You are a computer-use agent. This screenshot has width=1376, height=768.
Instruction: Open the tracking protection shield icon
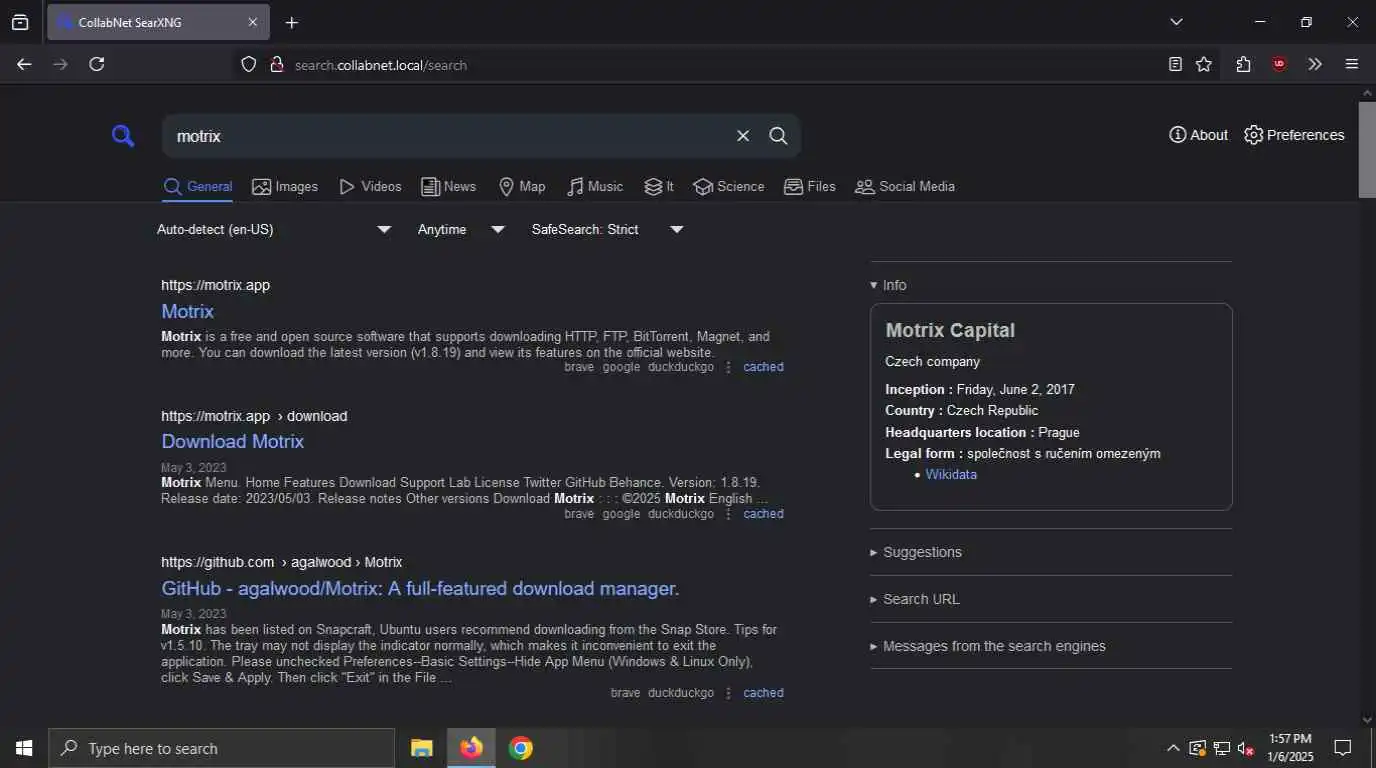point(249,65)
